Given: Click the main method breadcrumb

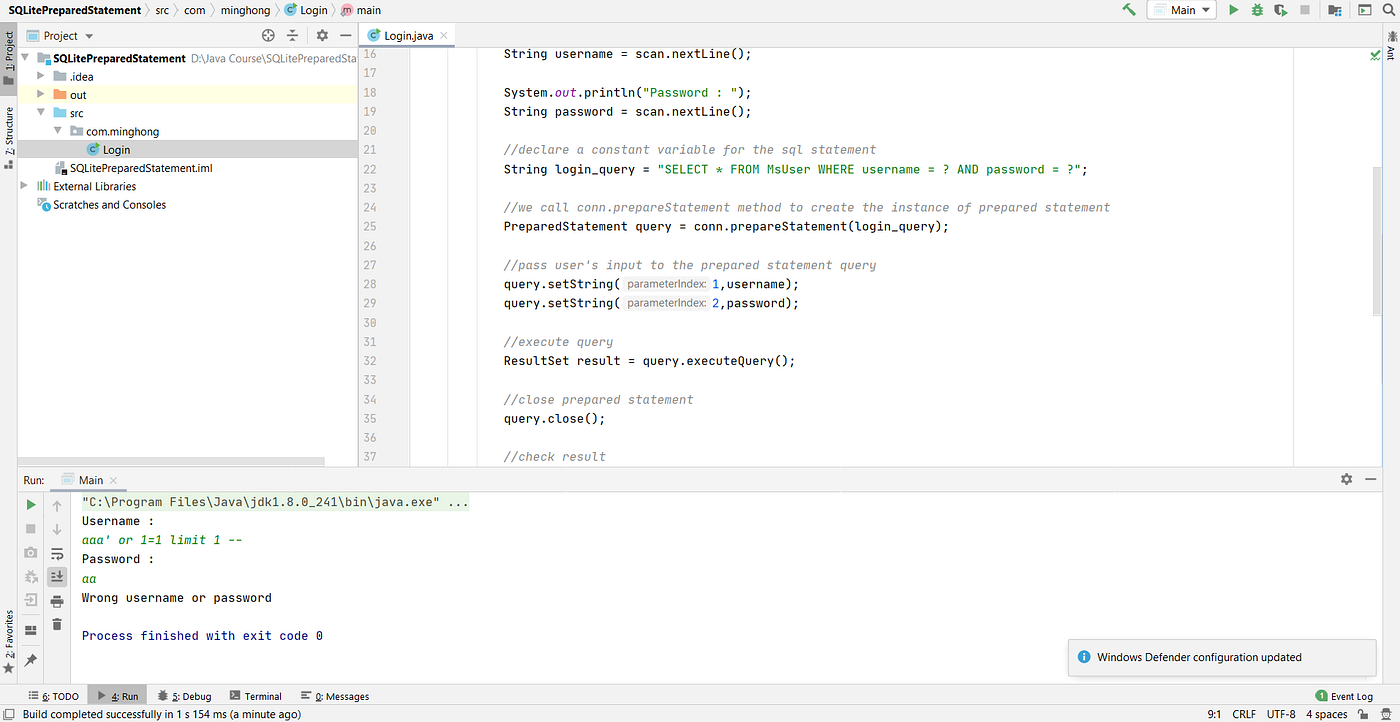Looking at the screenshot, I should 360,10.
